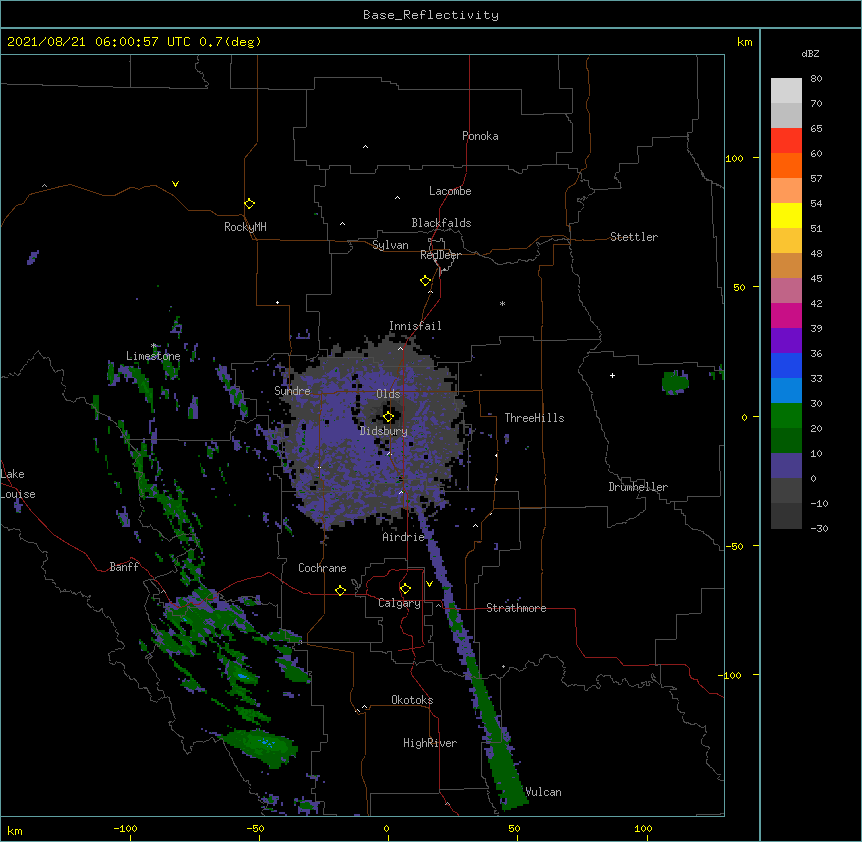
Task: Click the white asterisk marker above Limestone
Action: point(154,346)
